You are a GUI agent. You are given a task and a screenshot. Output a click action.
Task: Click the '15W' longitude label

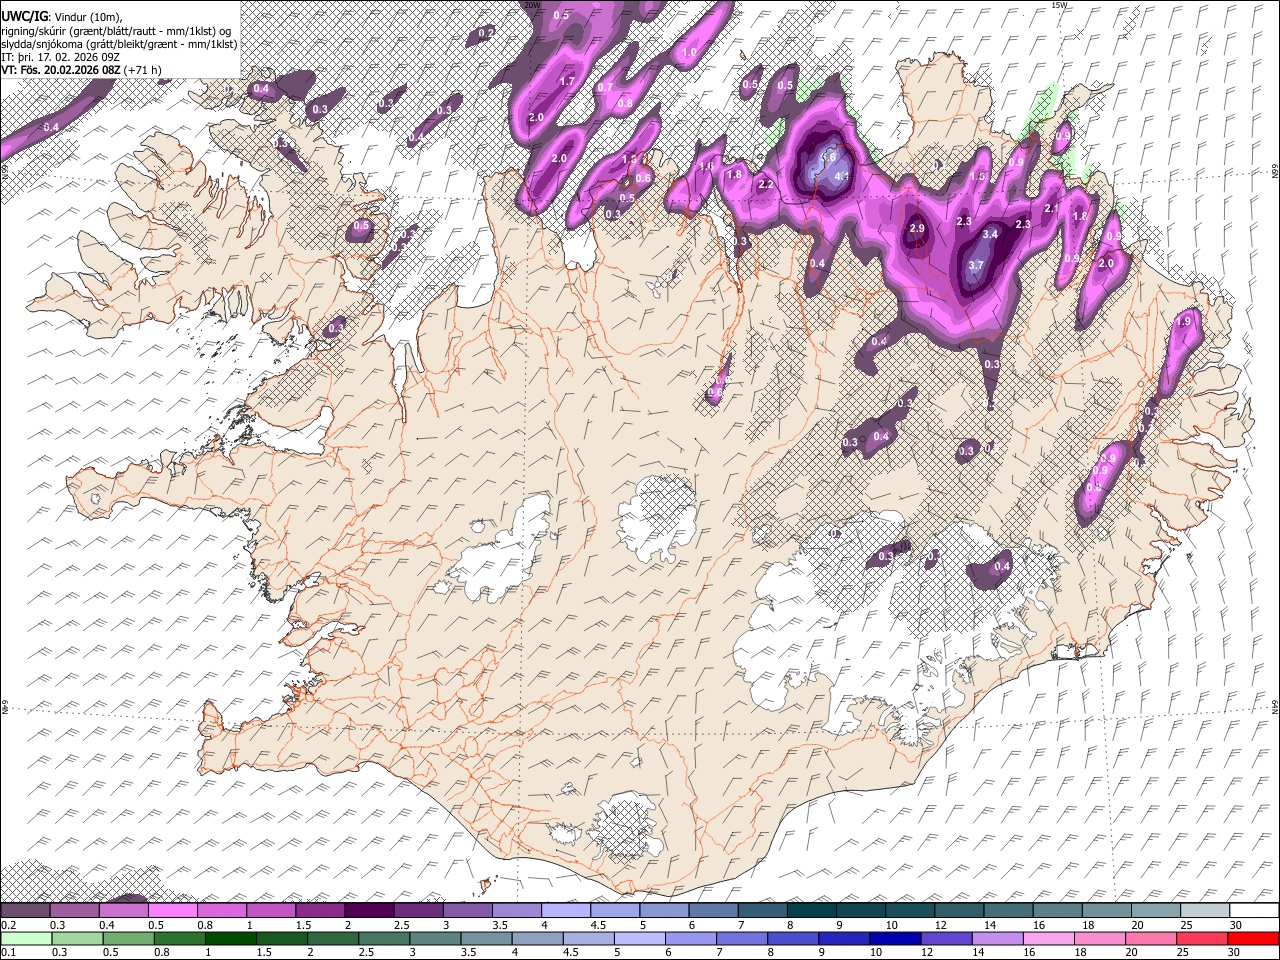click(x=1059, y=5)
